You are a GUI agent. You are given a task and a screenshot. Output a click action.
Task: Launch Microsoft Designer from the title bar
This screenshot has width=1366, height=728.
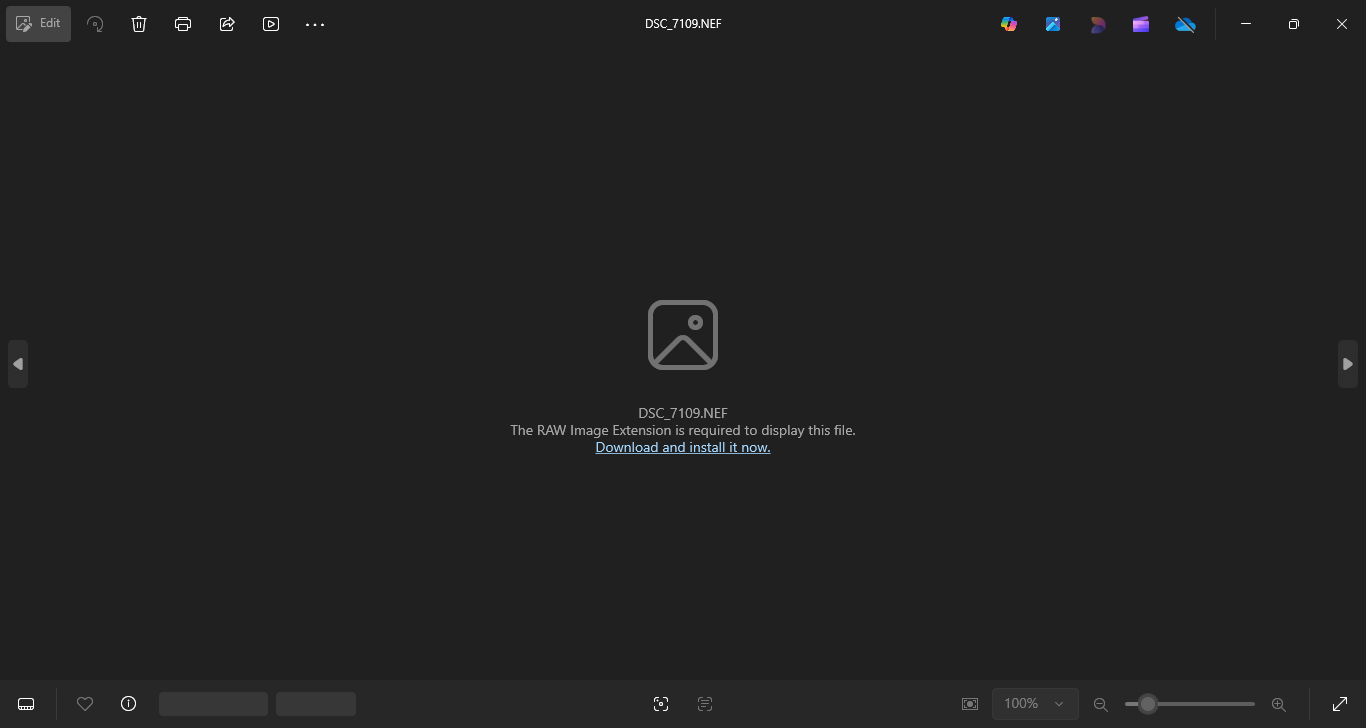point(1097,24)
